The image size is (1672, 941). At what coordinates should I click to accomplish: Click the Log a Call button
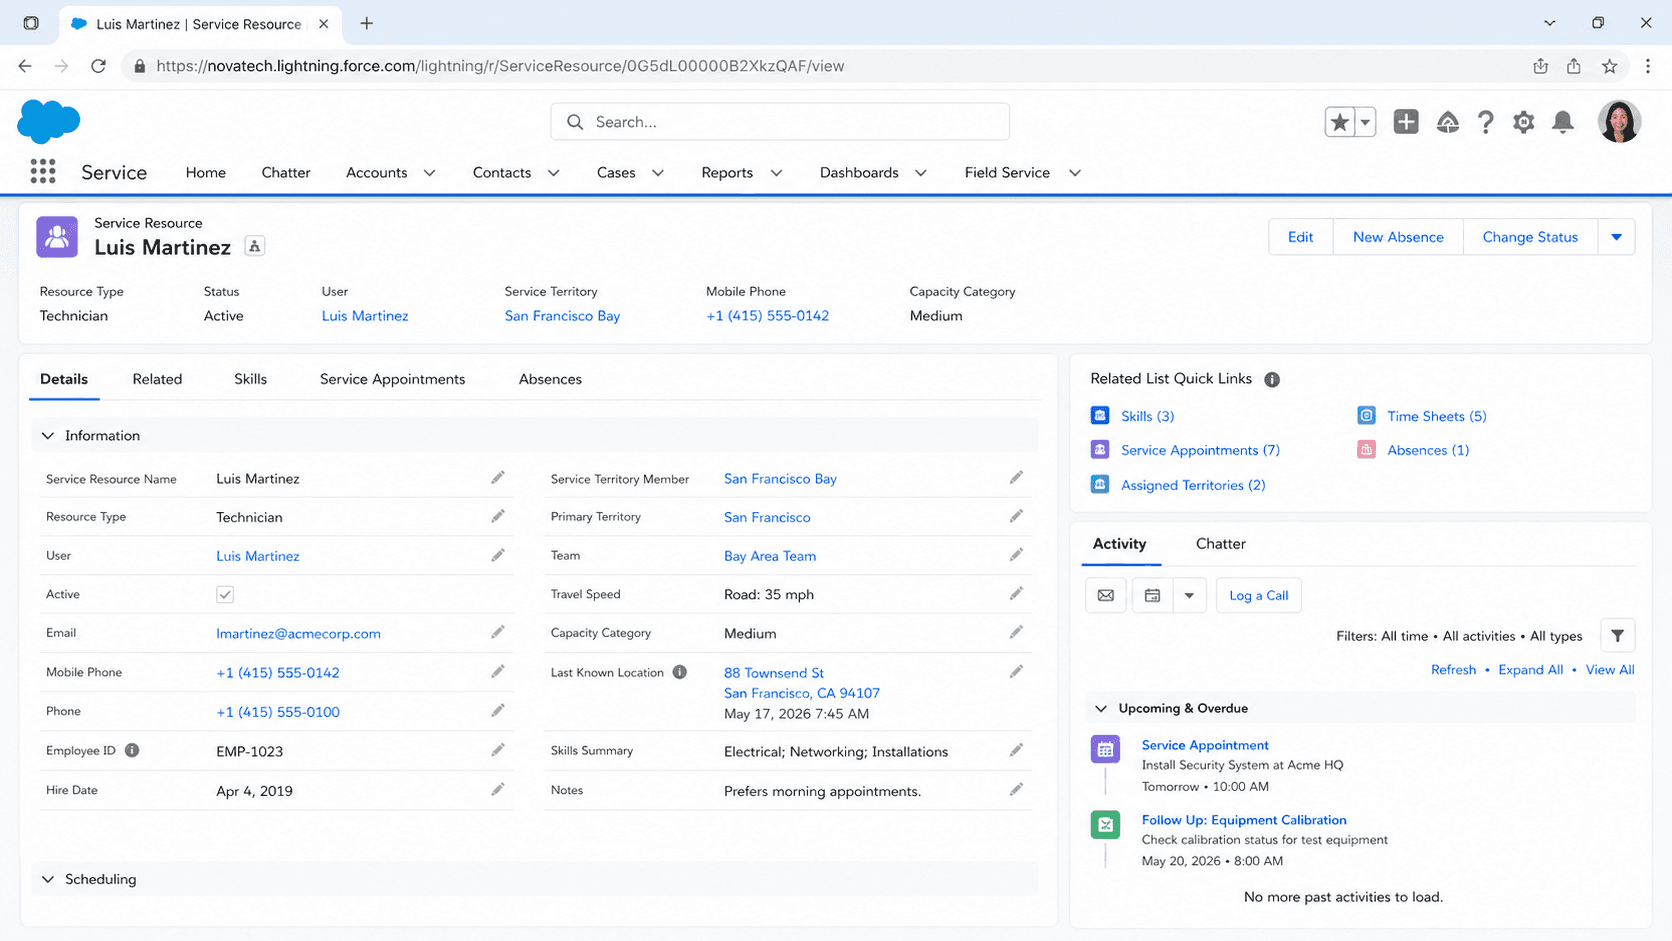[x=1258, y=595]
